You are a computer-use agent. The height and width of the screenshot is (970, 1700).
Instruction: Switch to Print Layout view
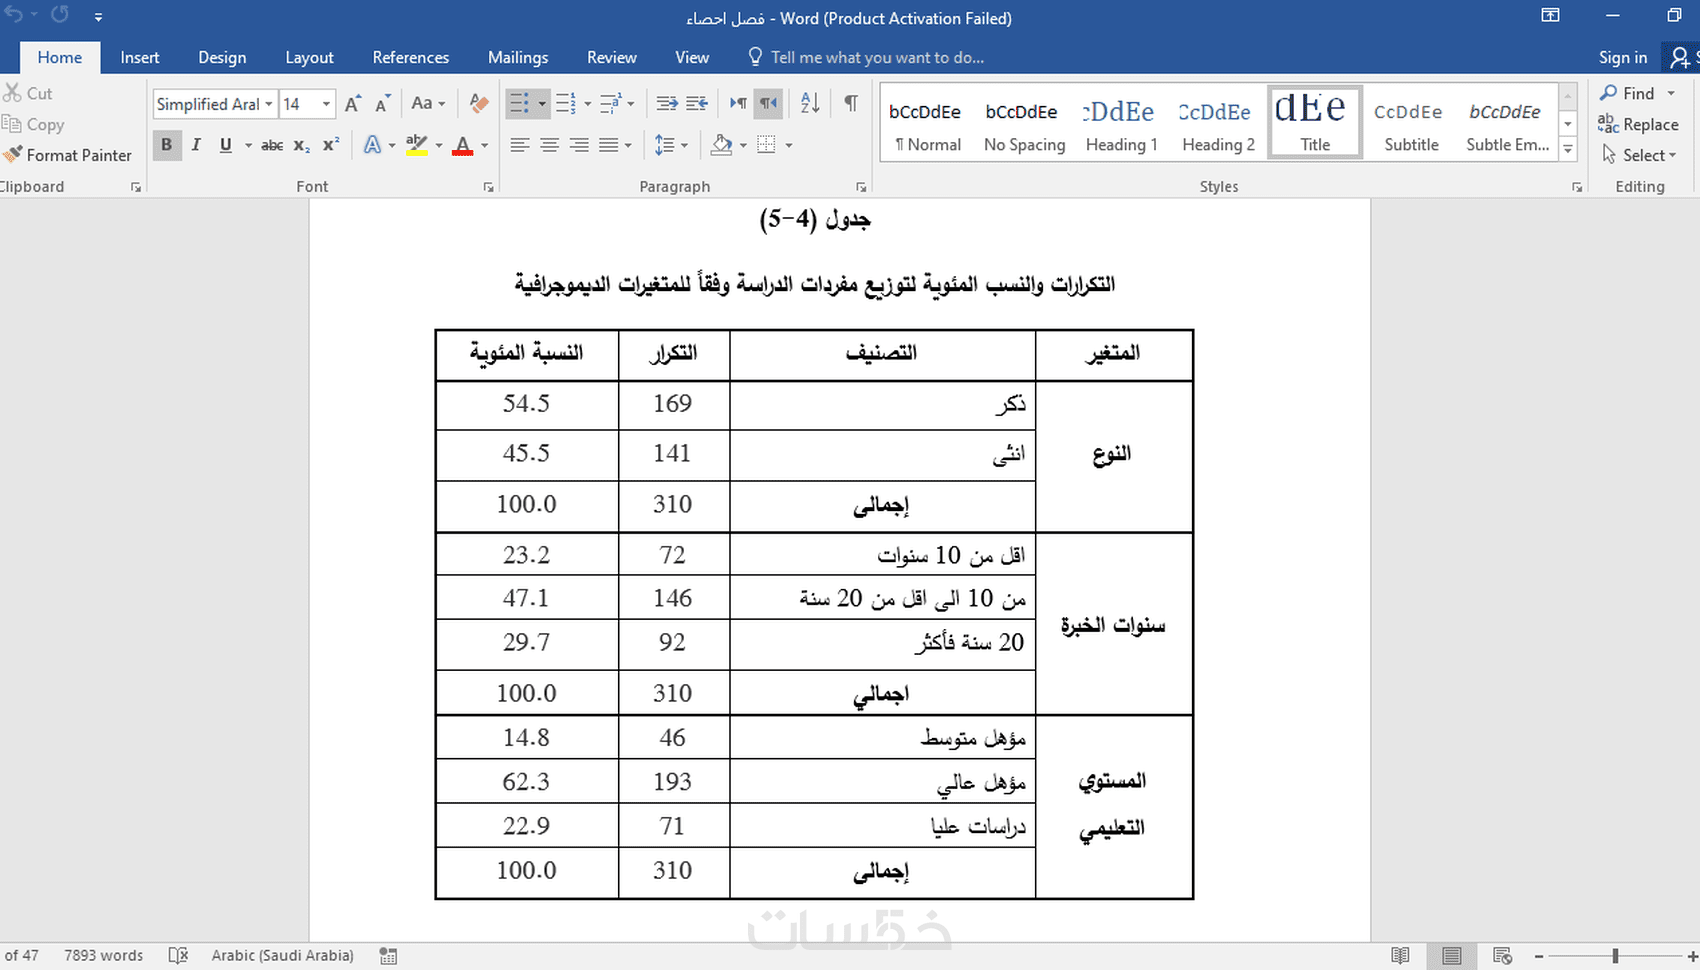pyautogui.click(x=1452, y=955)
